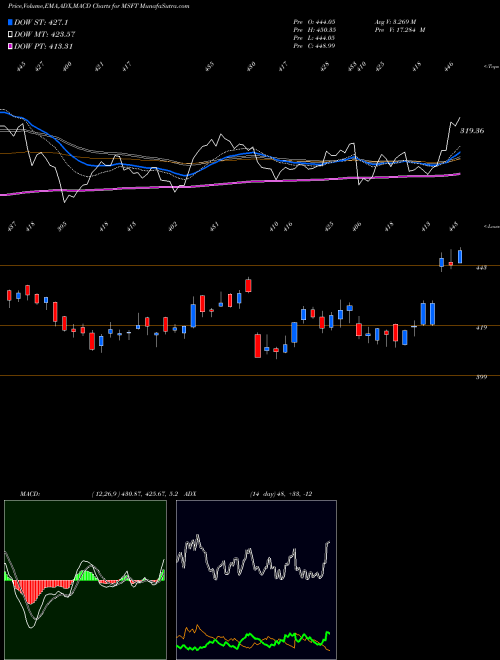
Task: Select the 'DOW ST: 427.1' legend label
Action: point(41,22)
